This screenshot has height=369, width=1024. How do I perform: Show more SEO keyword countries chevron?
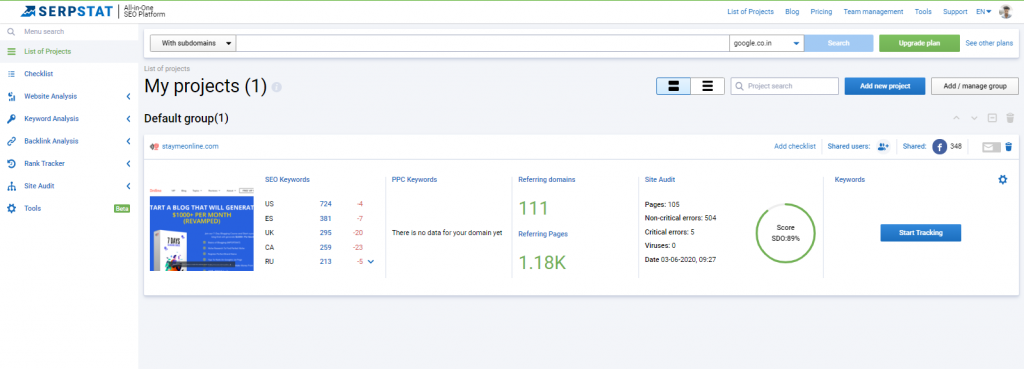click(x=370, y=262)
